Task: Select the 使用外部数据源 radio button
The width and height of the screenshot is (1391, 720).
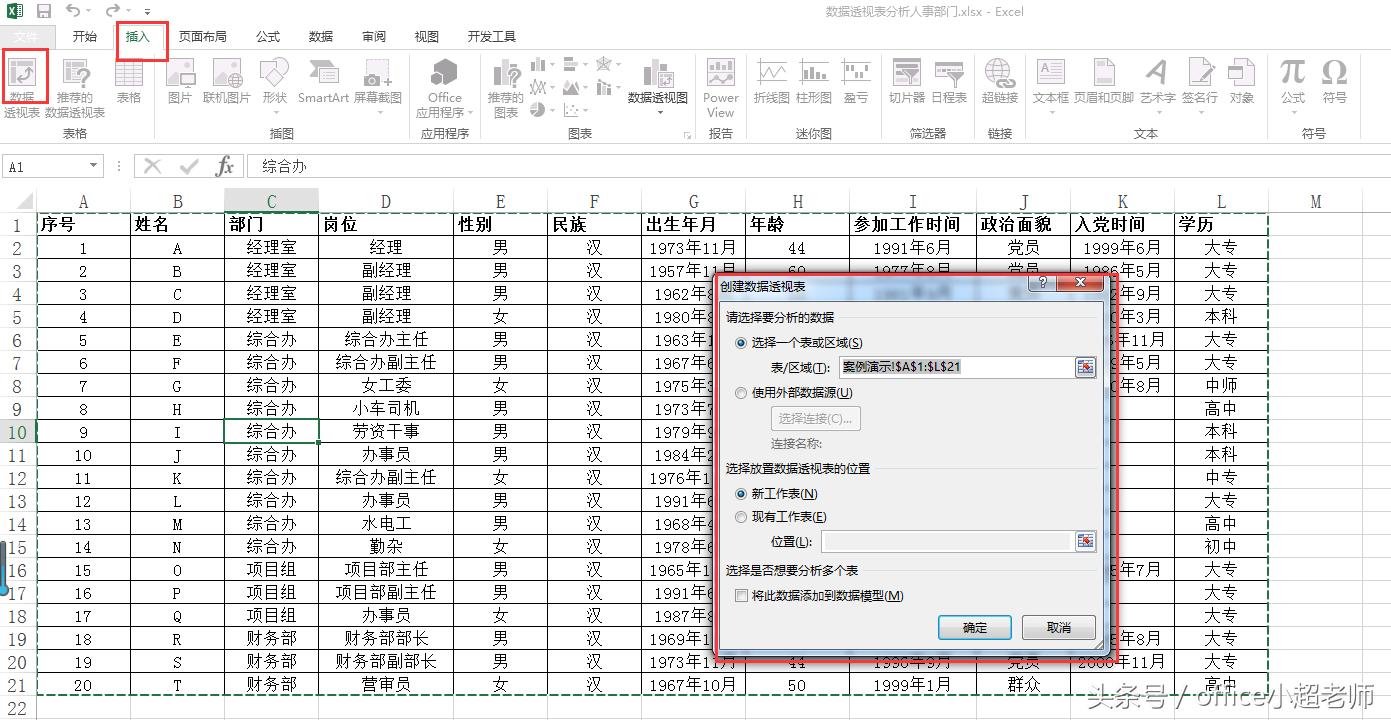Action: click(x=739, y=392)
